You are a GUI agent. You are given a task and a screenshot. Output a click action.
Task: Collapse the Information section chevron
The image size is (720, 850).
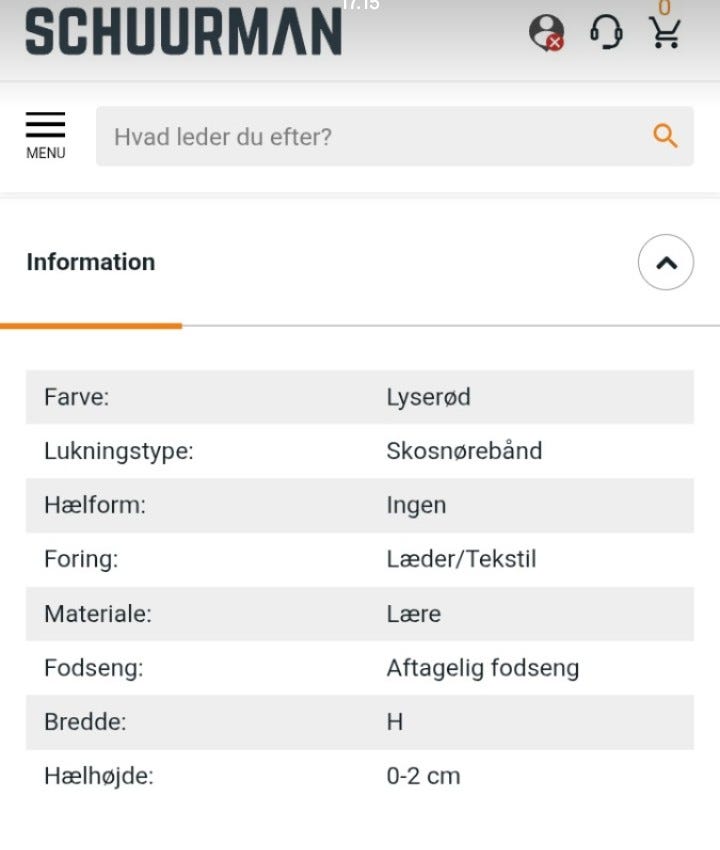click(x=666, y=262)
